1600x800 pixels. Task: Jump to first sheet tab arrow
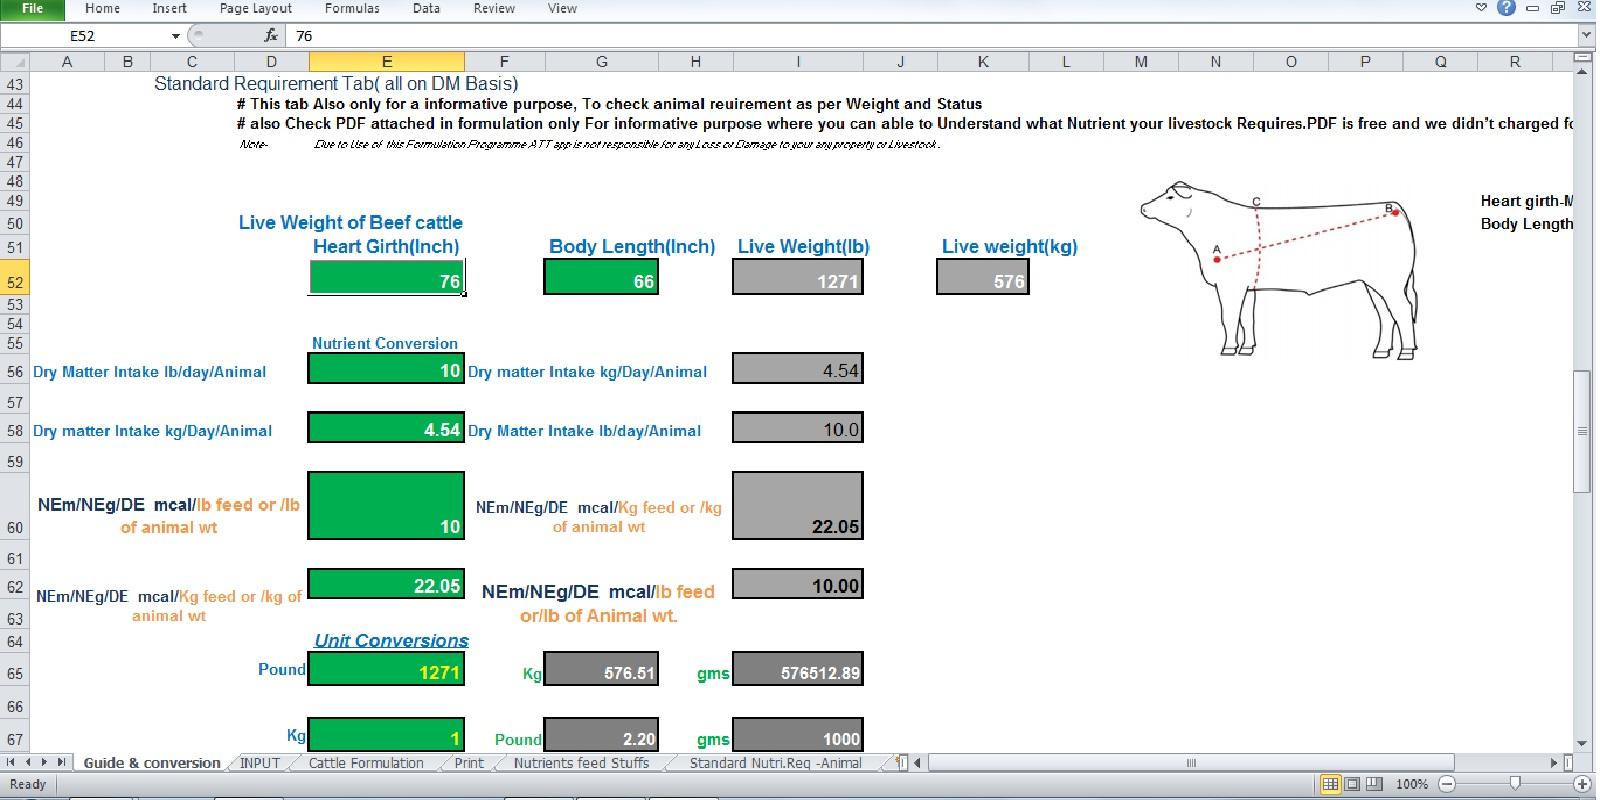(12, 763)
